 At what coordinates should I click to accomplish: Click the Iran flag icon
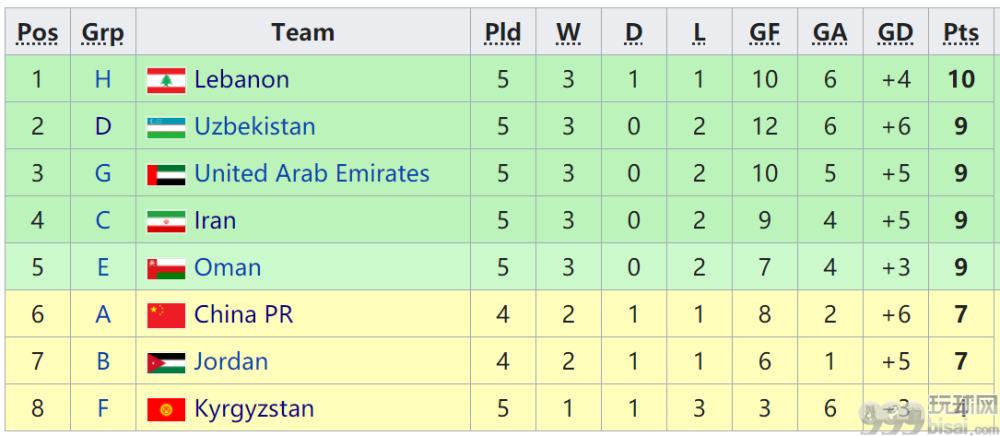tap(166, 221)
